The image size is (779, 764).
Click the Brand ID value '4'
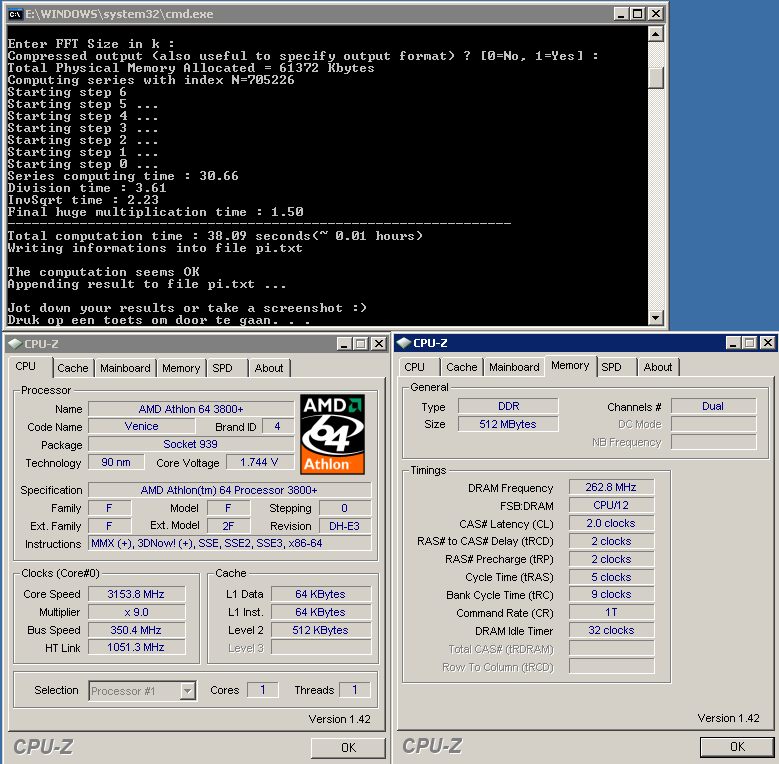click(x=277, y=426)
